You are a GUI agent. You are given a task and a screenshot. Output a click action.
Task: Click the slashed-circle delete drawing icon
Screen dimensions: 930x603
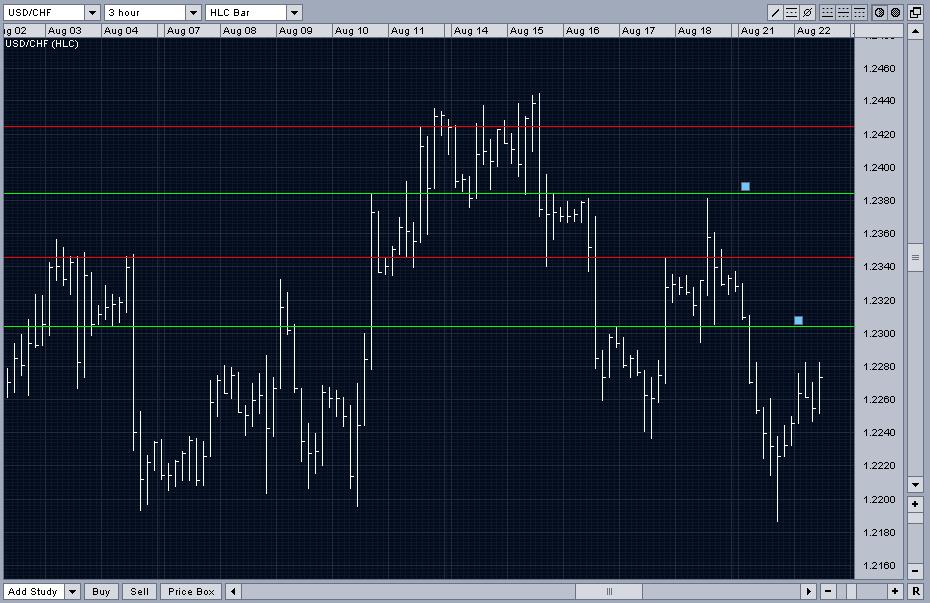pos(807,12)
